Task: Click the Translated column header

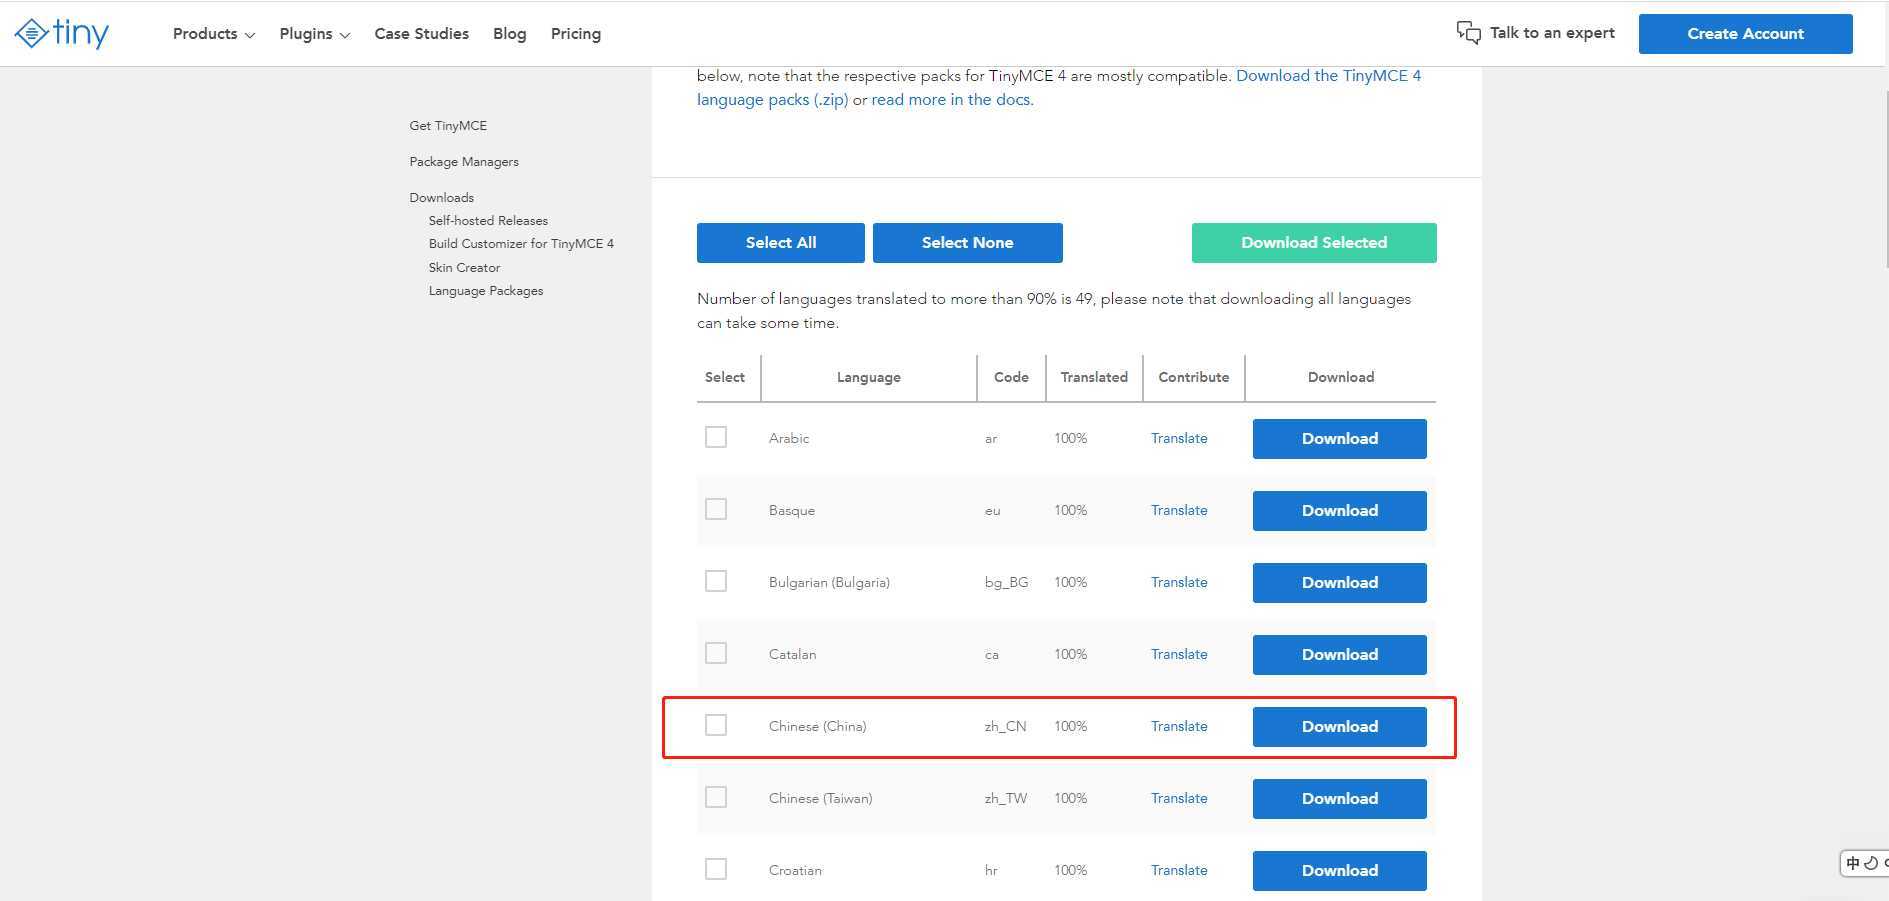Action: pos(1094,377)
